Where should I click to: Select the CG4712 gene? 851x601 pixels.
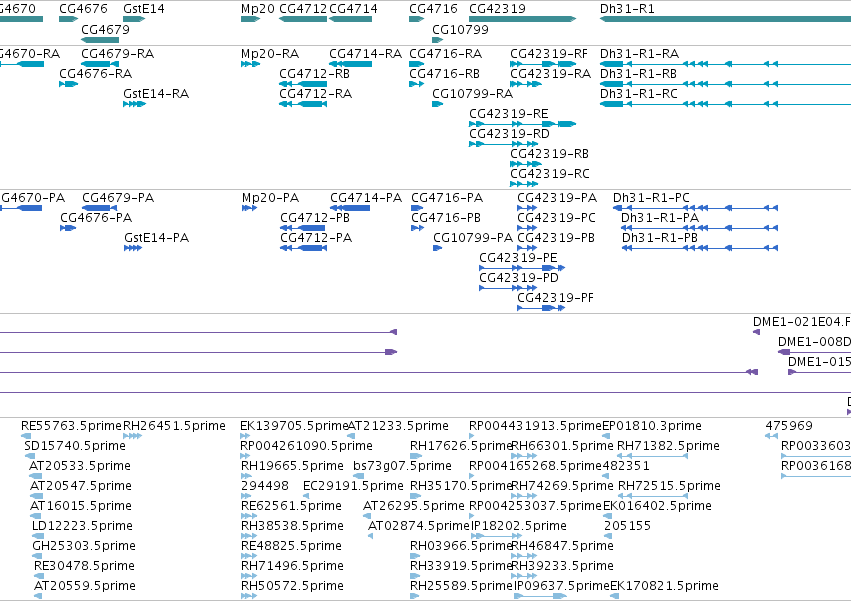[303, 19]
